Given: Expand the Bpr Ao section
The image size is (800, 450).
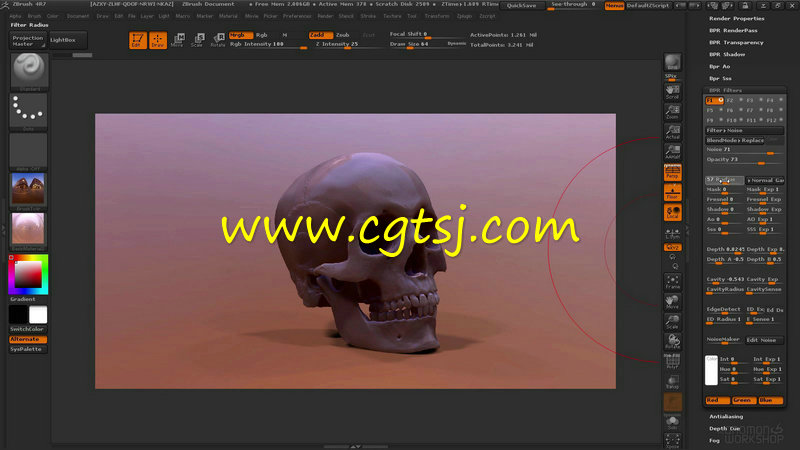Looking at the screenshot, I should tap(720, 67).
